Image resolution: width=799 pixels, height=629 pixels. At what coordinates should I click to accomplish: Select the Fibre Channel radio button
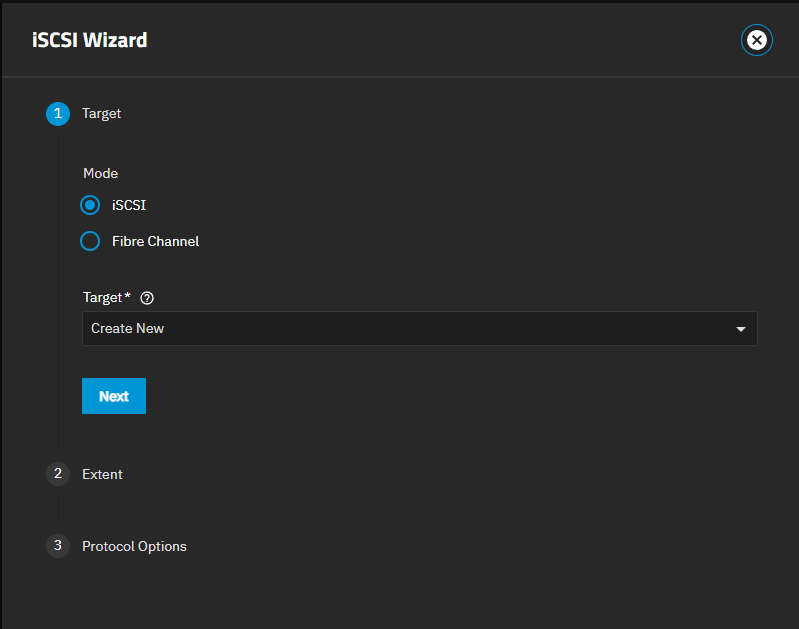click(x=90, y=241)
